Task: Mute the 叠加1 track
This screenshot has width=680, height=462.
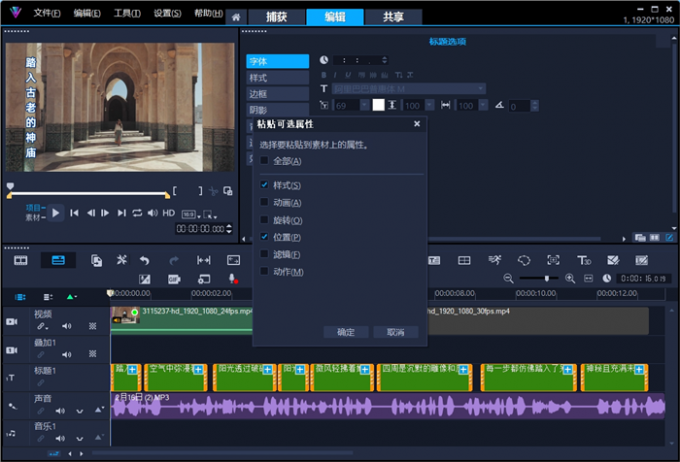Action: [x=66, y=354]
